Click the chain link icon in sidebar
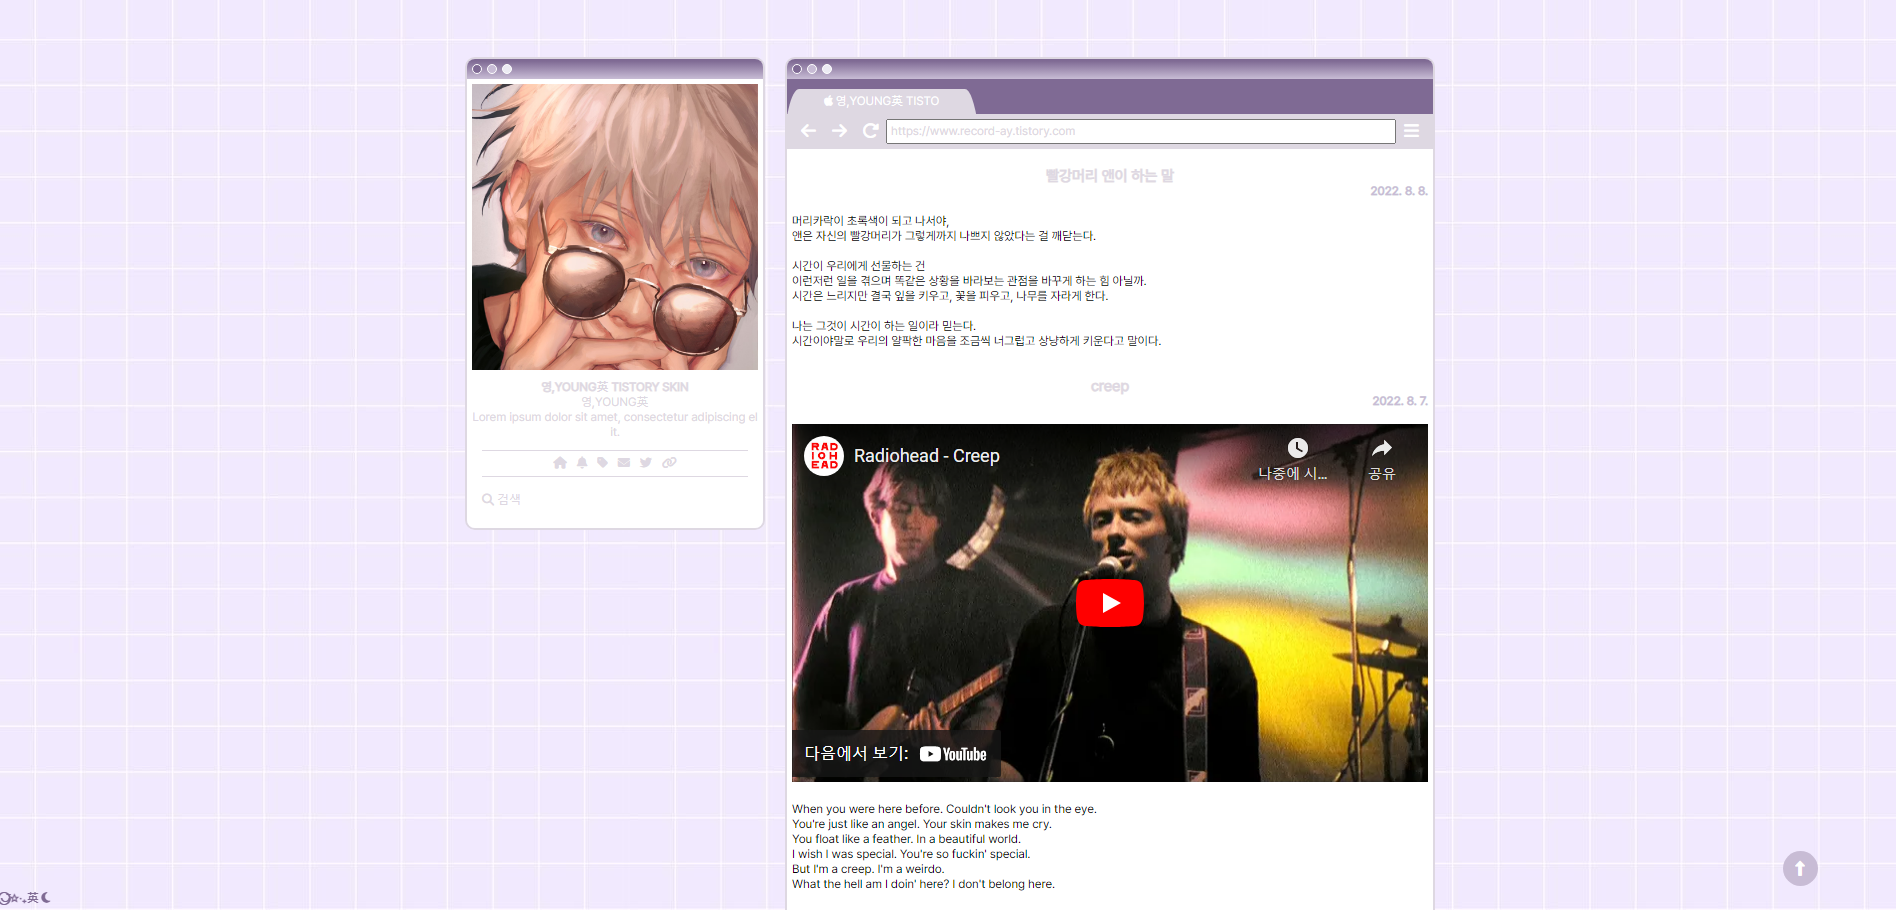1896x910 pixels. [669, 462]
